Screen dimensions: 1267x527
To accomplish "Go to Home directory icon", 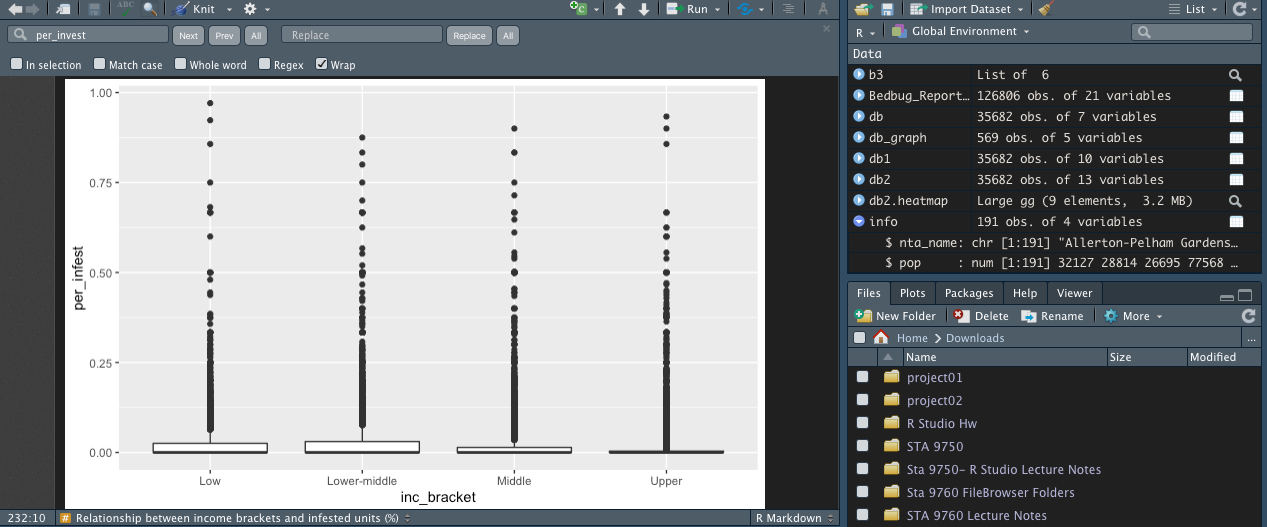I will pos(881,338).
